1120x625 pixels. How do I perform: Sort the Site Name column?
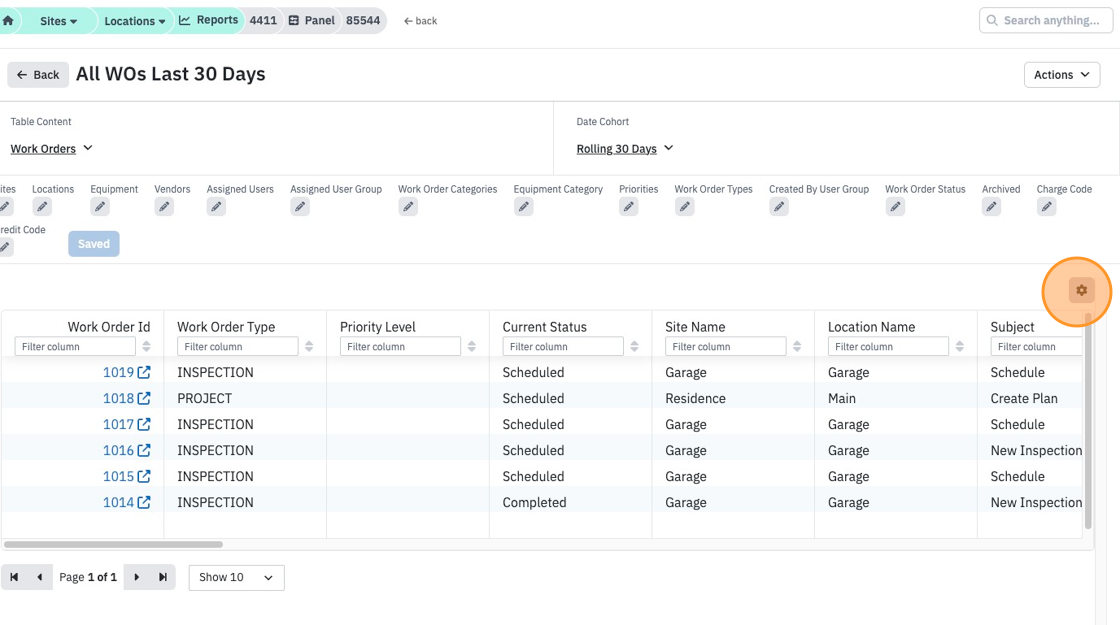point(797,346)
